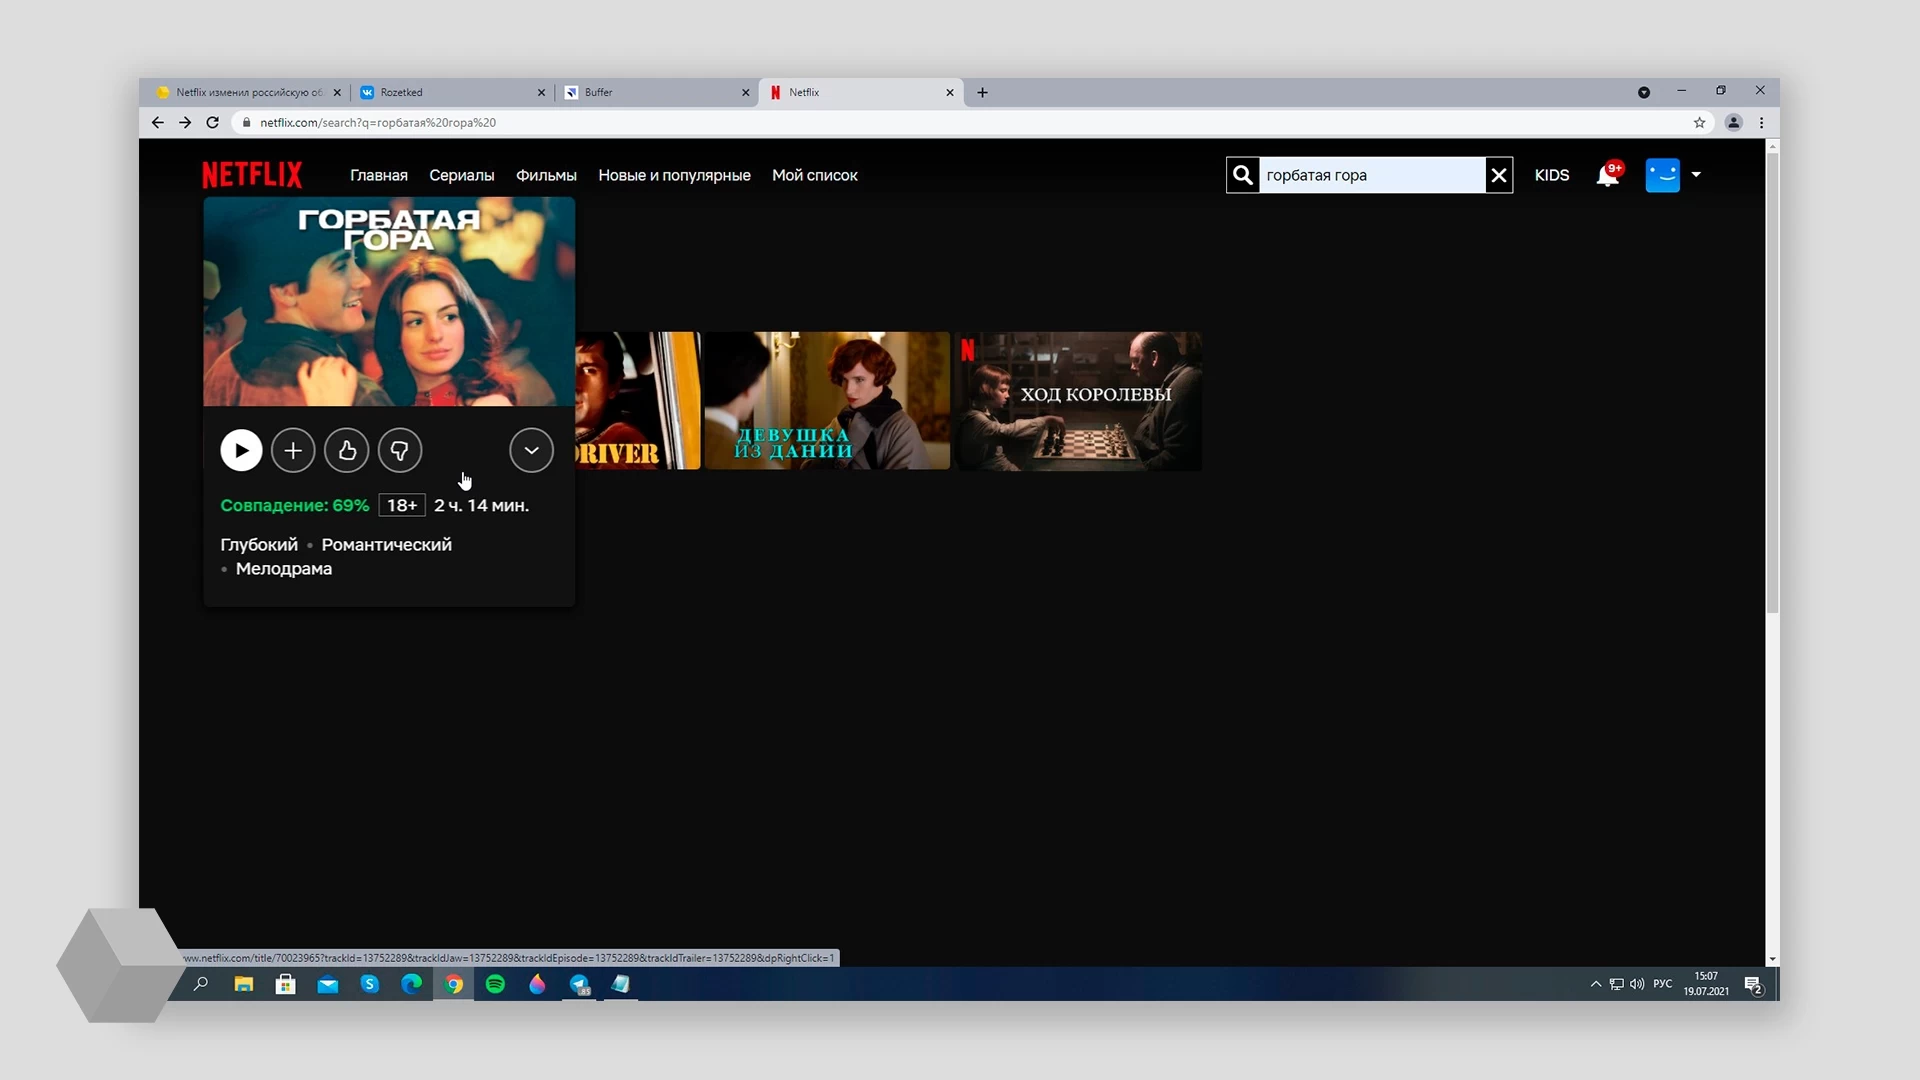Click the search magnifier icon
The height and width of the screenshot is (1080, 1920).
point(1243,175)
